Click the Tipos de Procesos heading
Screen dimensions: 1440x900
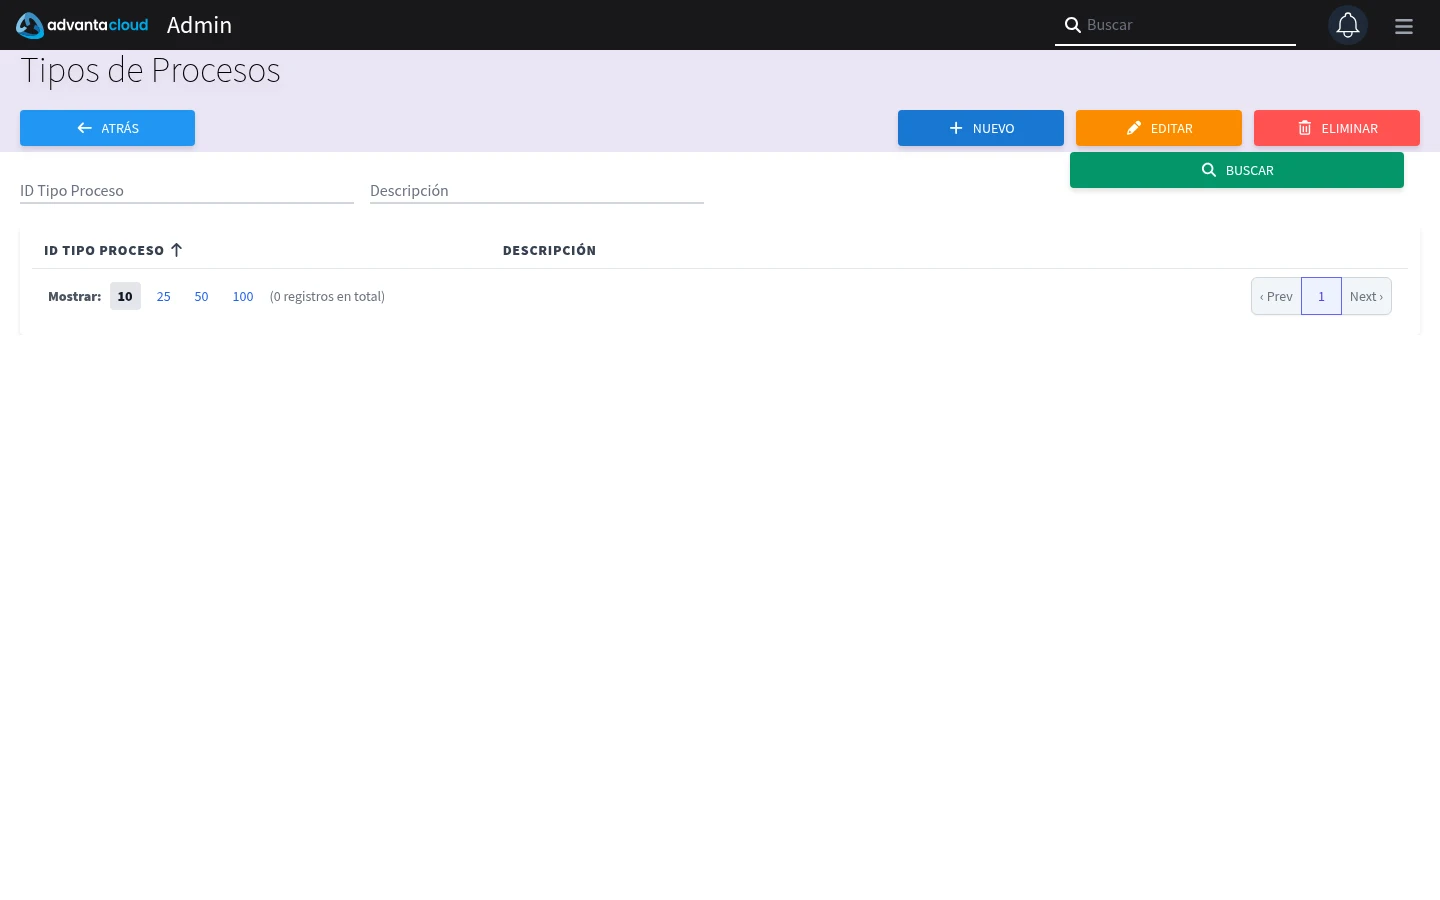(150, 71)
